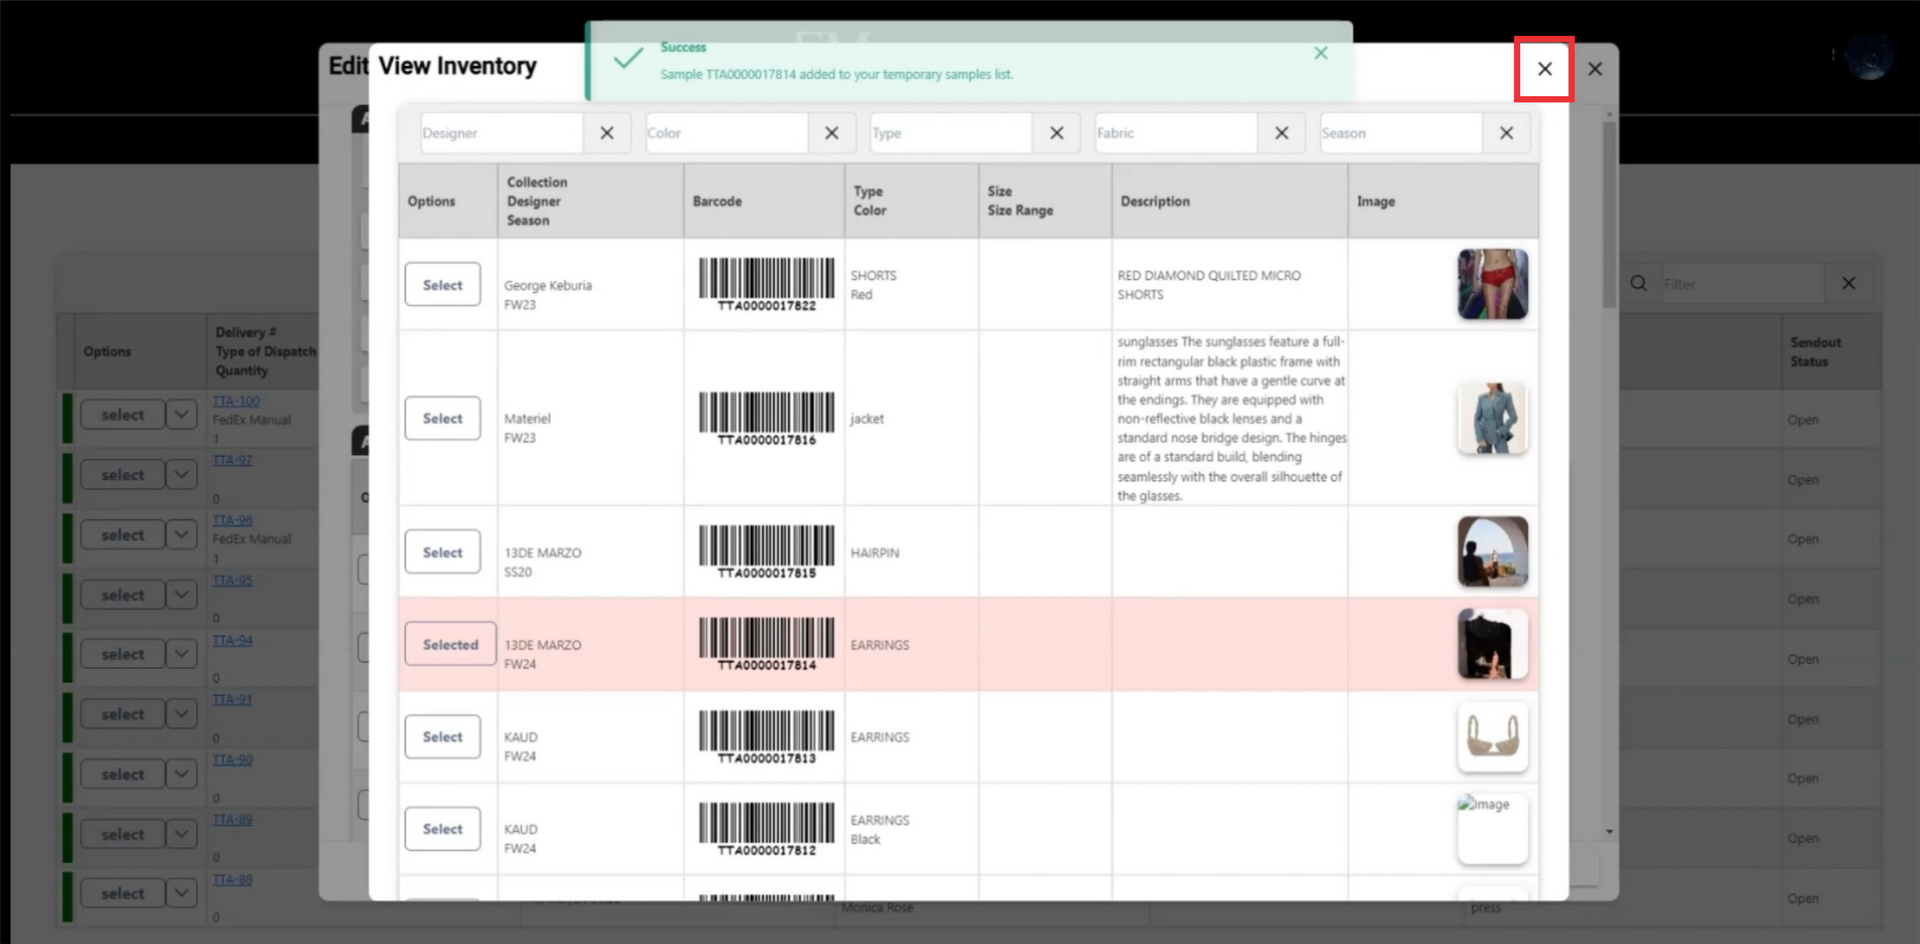Expand select dropdown for TTA-88 row

click(x=181, y=893)
